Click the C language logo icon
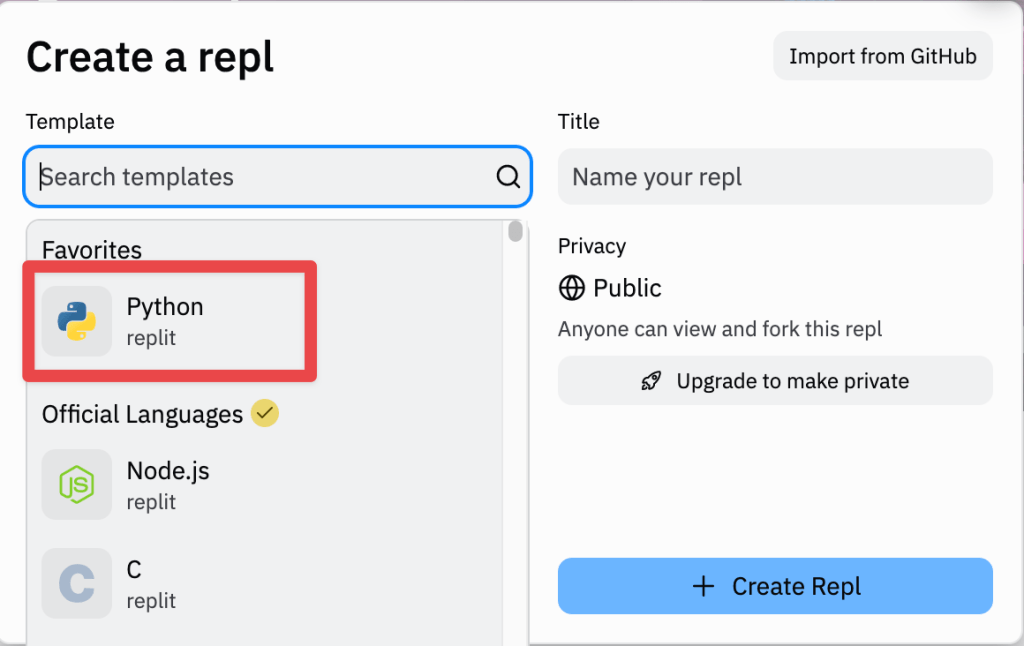This screenshot has width=1024, height=646. pos(77,584)
